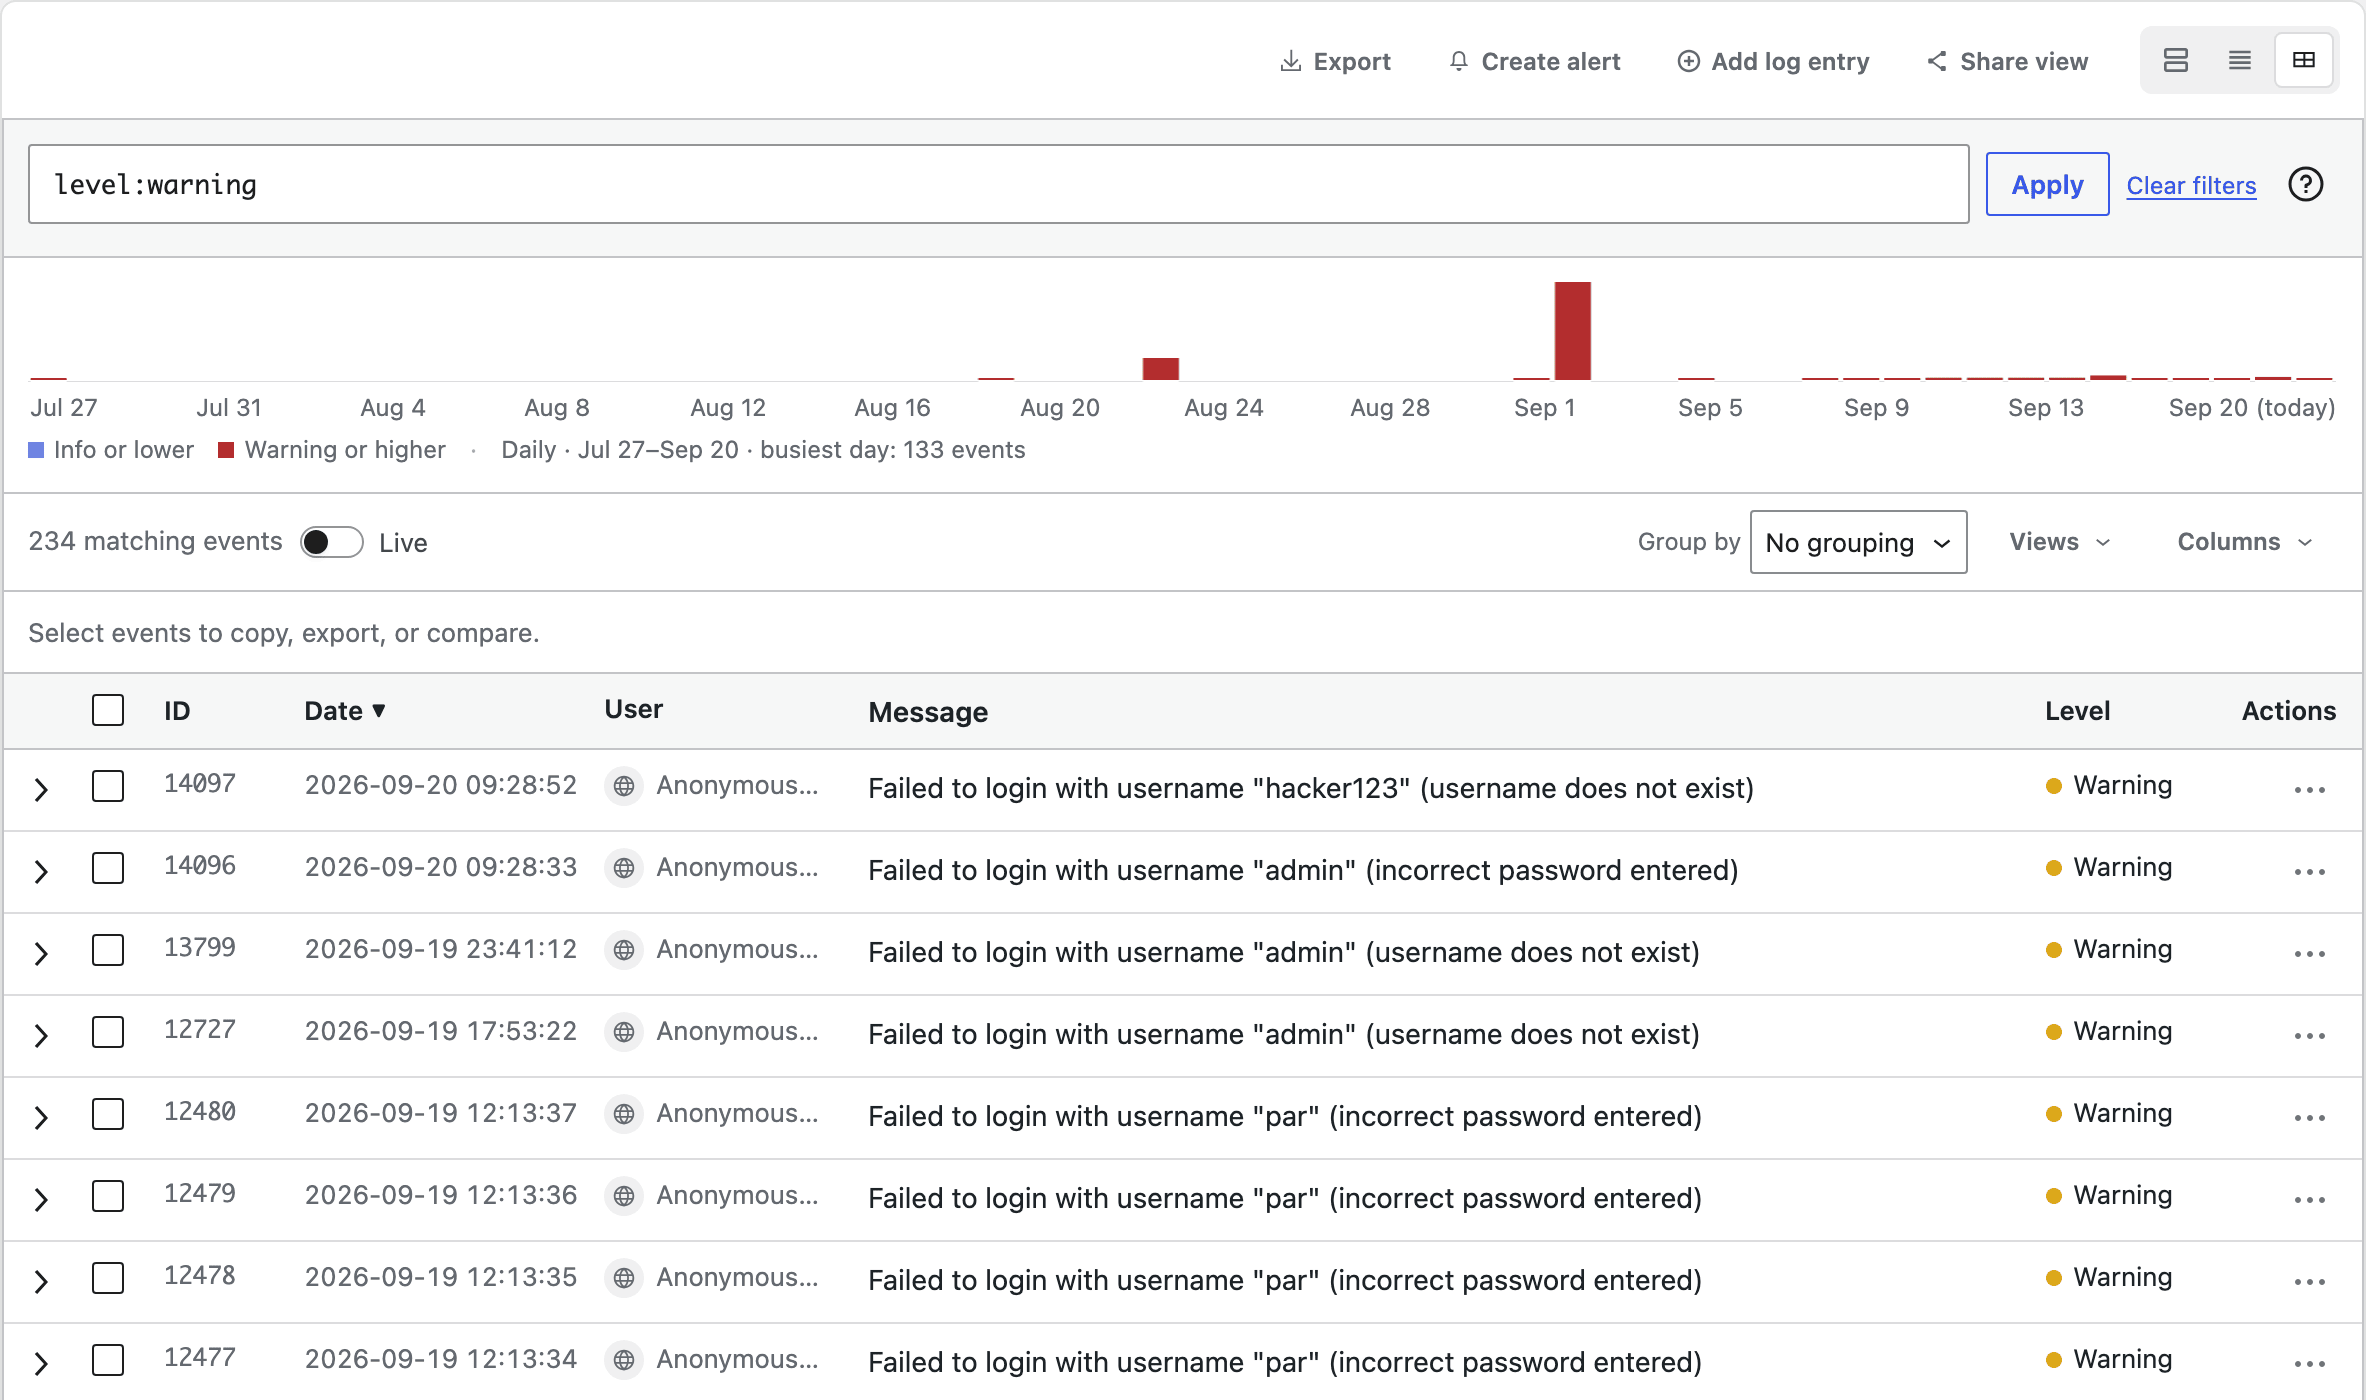Click the User column header
The width and height of the screenshot is (2366, 1400).
coord(633,709)
